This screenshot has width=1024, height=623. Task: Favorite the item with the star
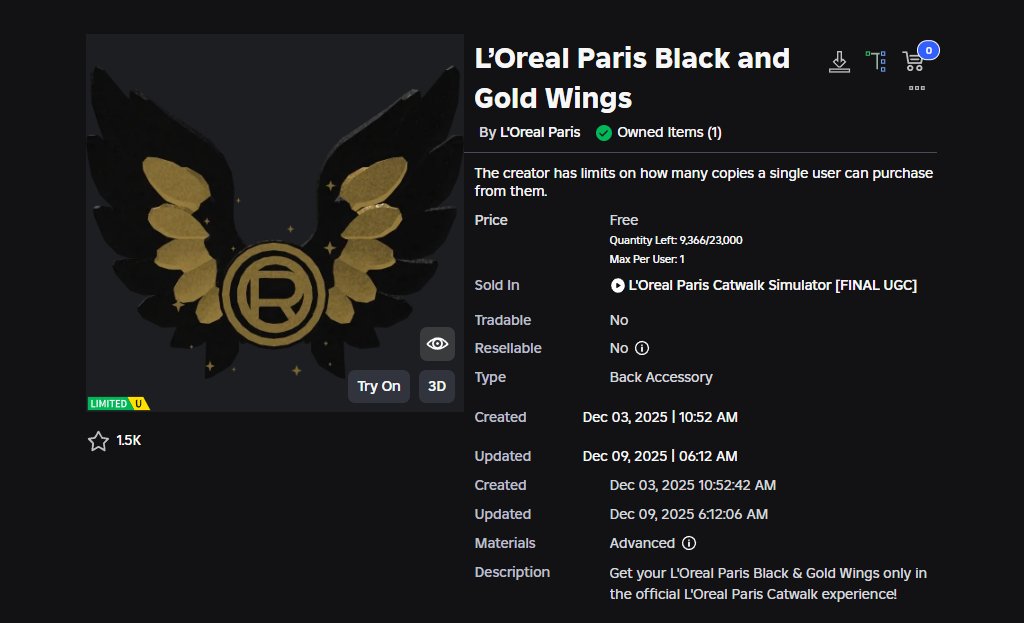point(98,440)
